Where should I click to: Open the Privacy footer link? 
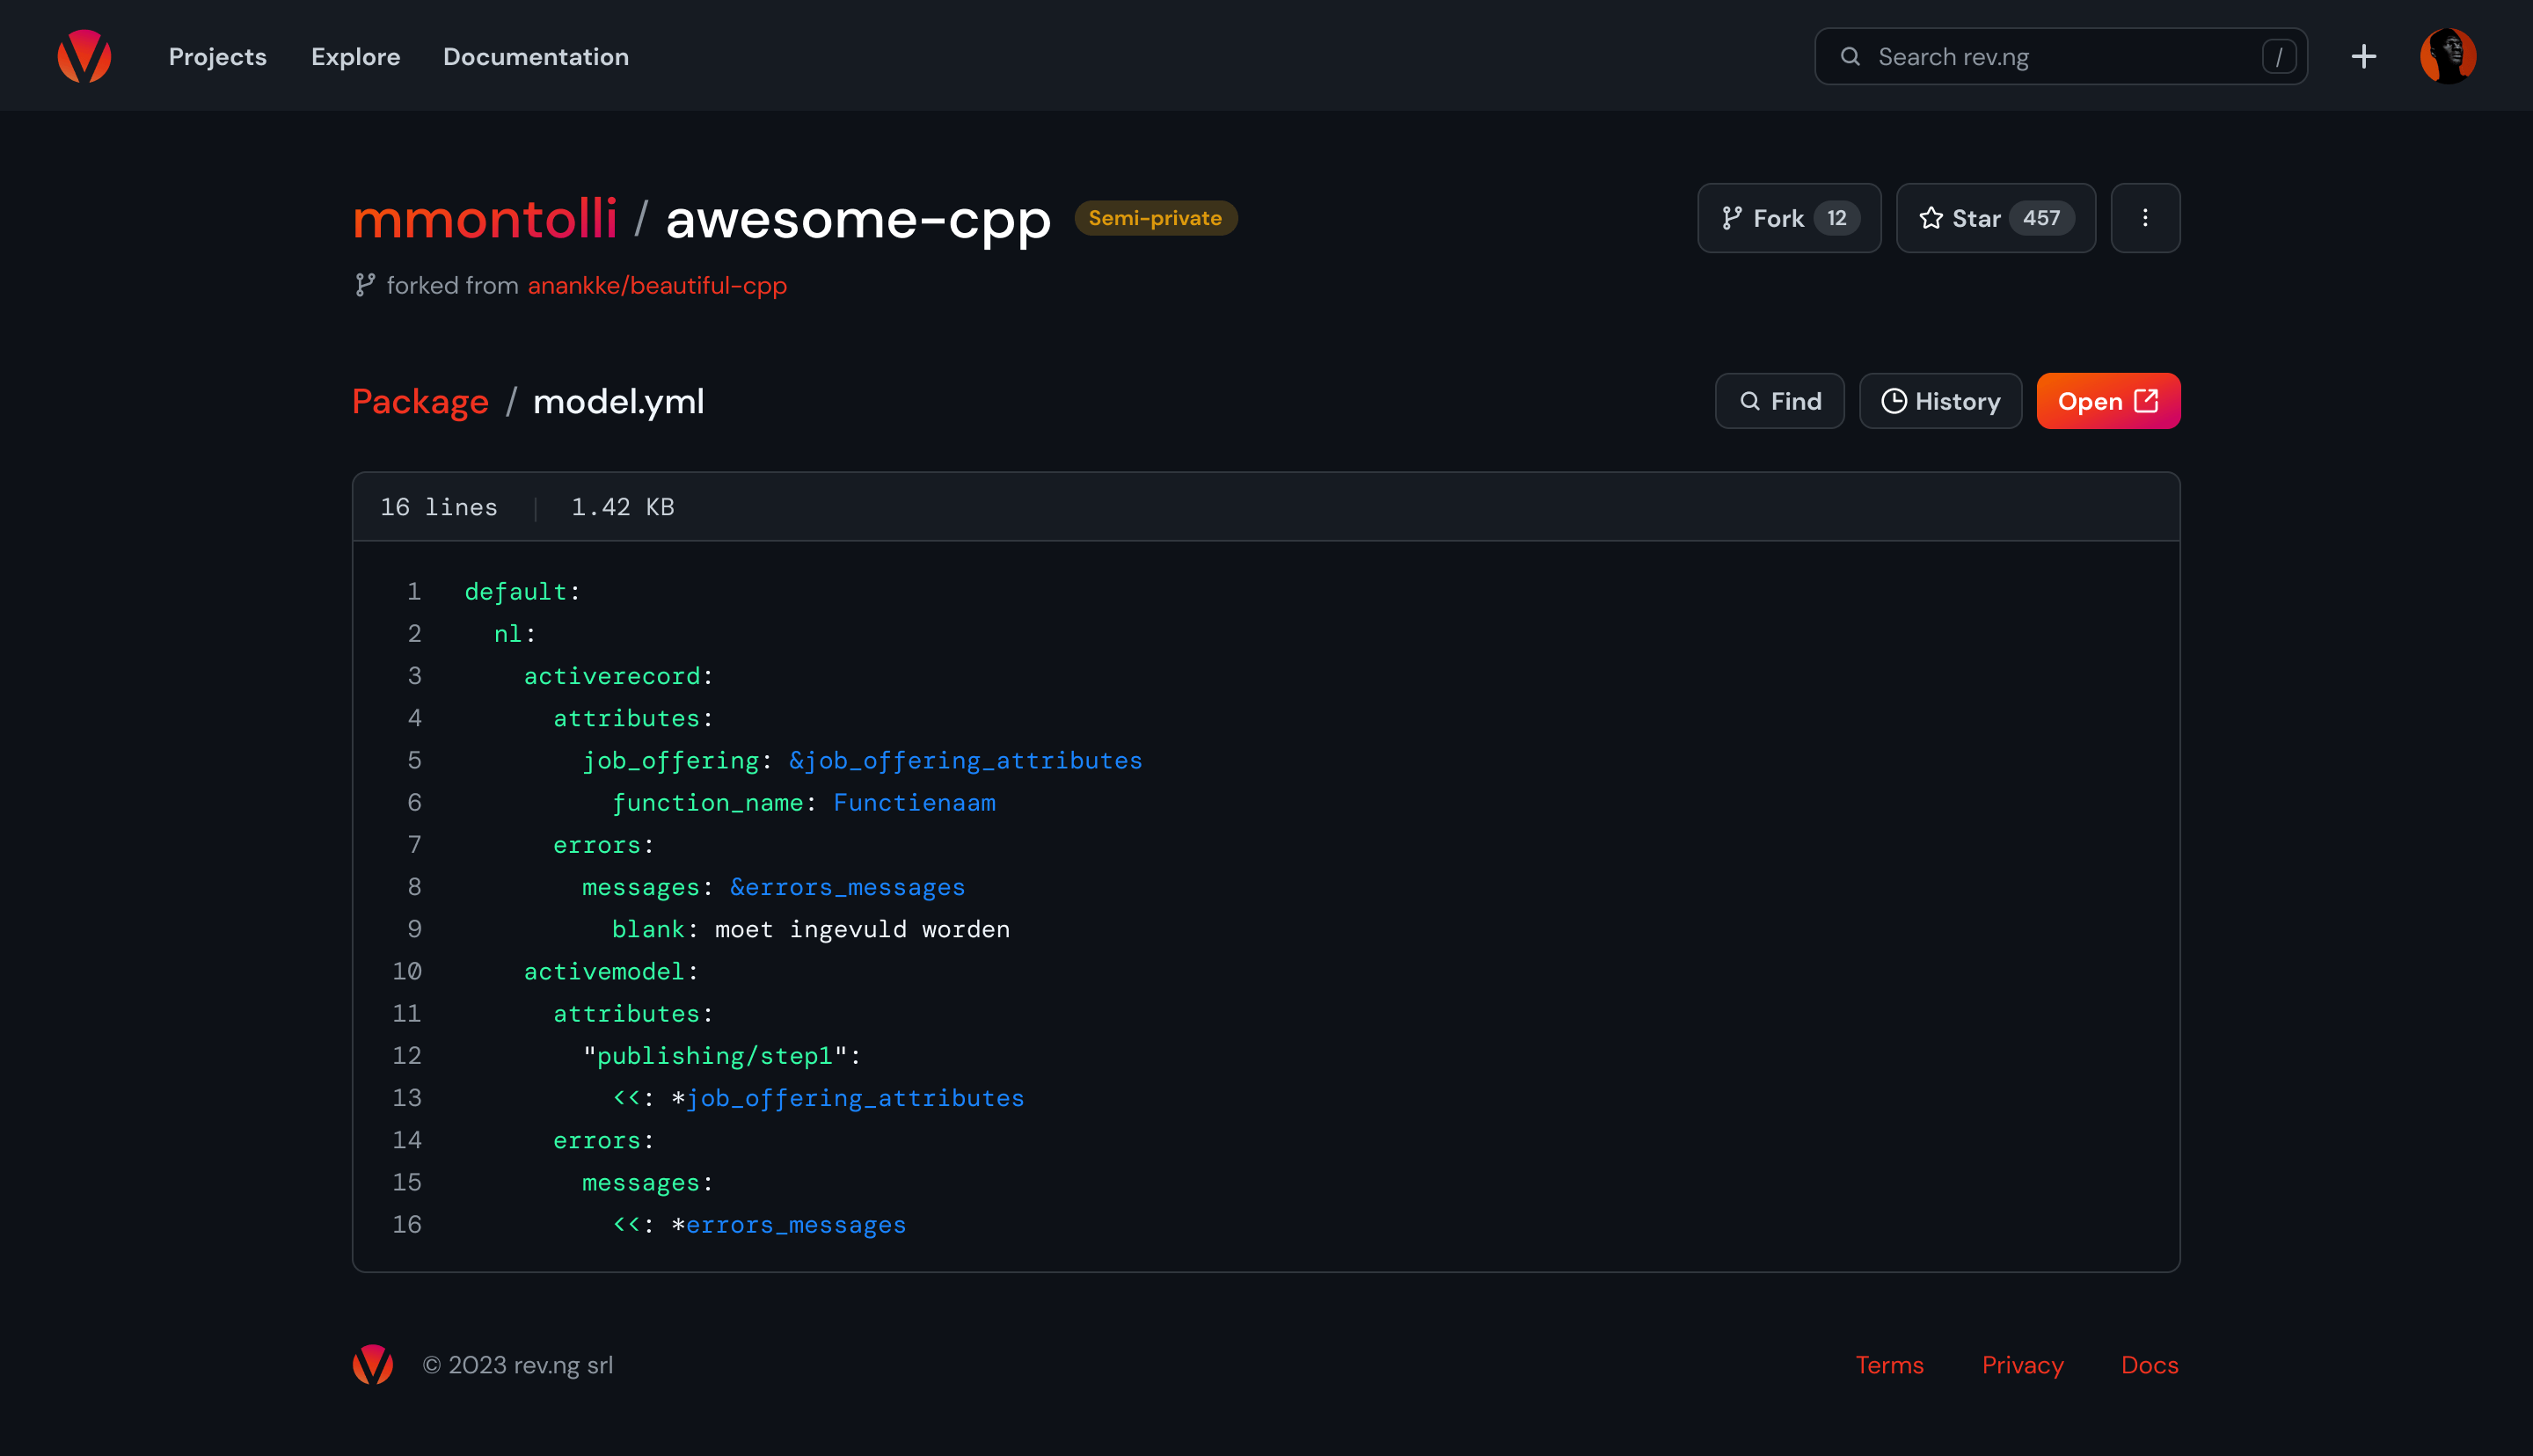(x=2022, y=1365)
